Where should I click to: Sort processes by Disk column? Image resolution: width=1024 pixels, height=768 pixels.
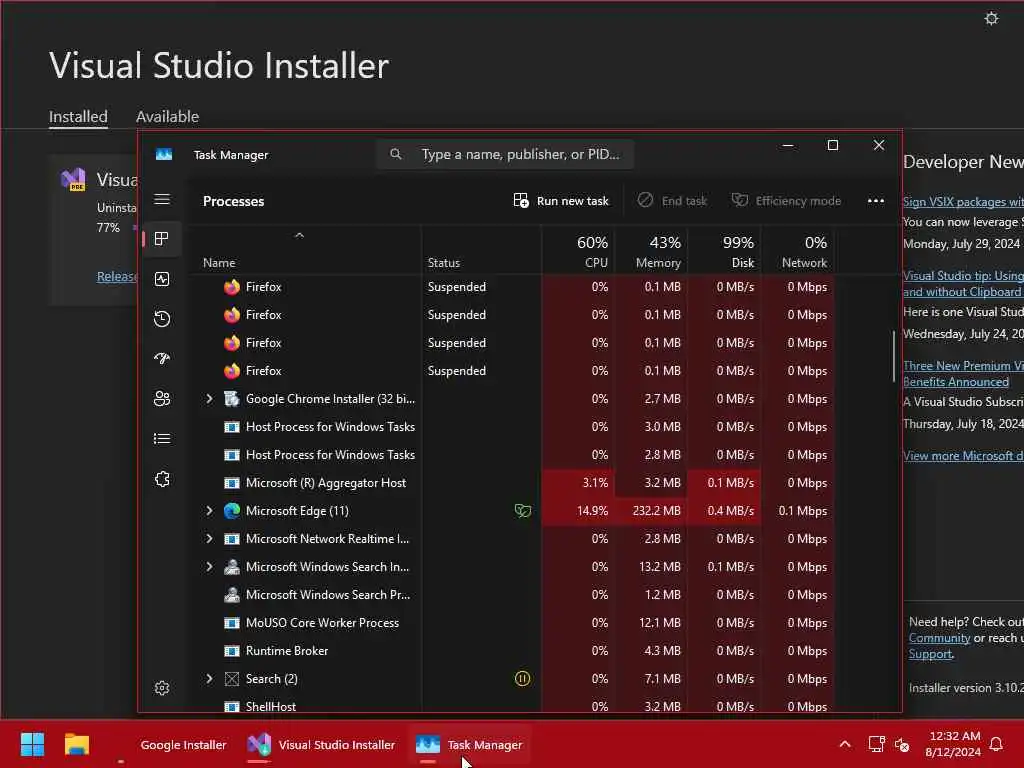point(724,251)
